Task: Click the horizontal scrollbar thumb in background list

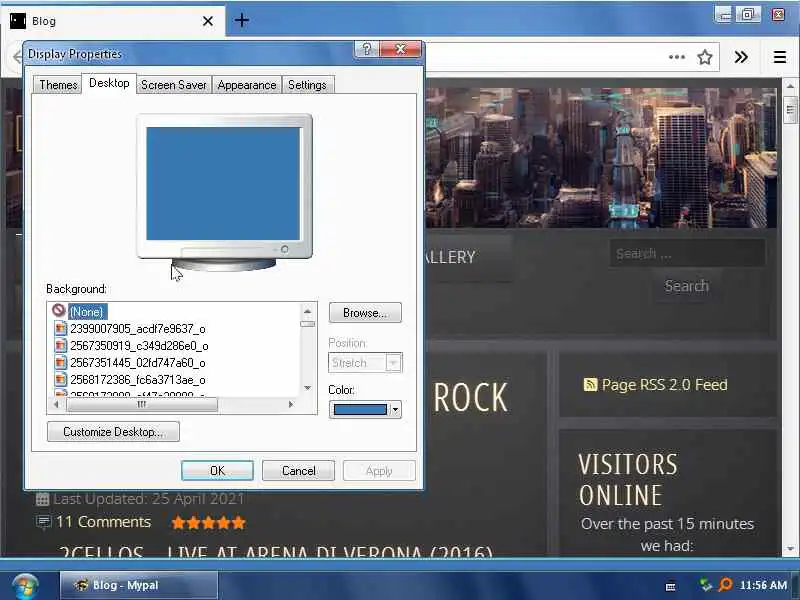Action: [x=142, y=405]
